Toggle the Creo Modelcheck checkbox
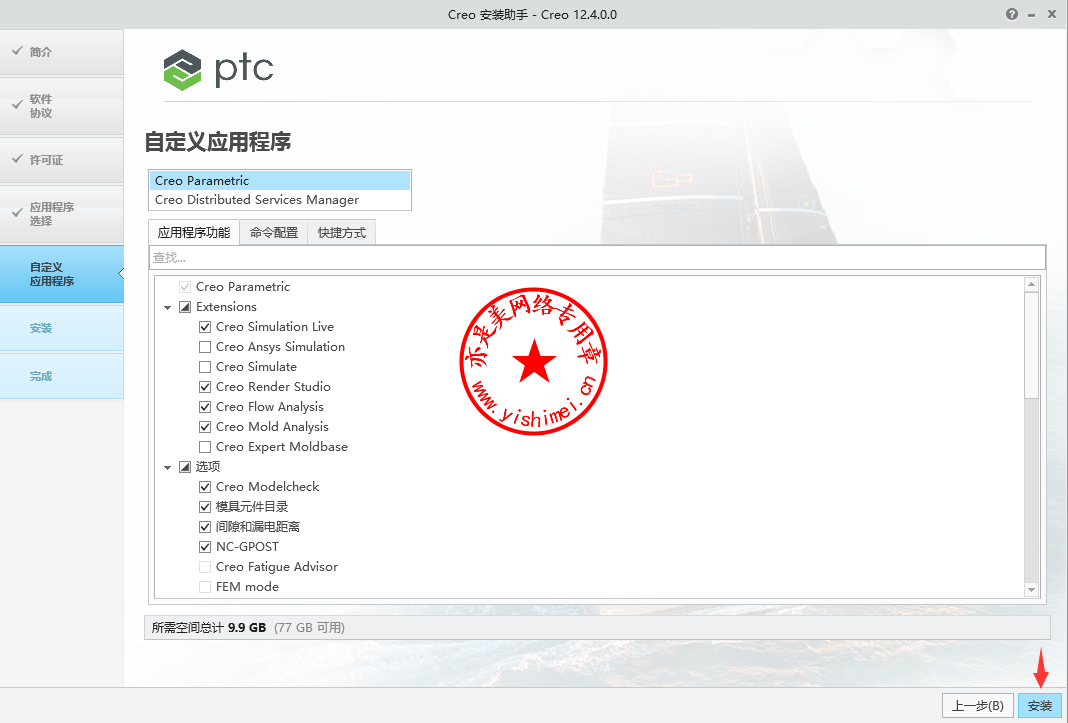 click(x=204, y=487)
